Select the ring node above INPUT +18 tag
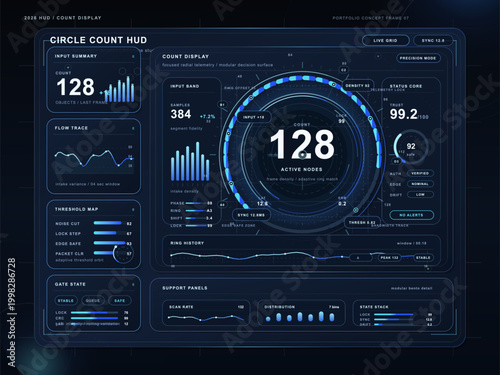500x375 pixels. pos(251,98)
